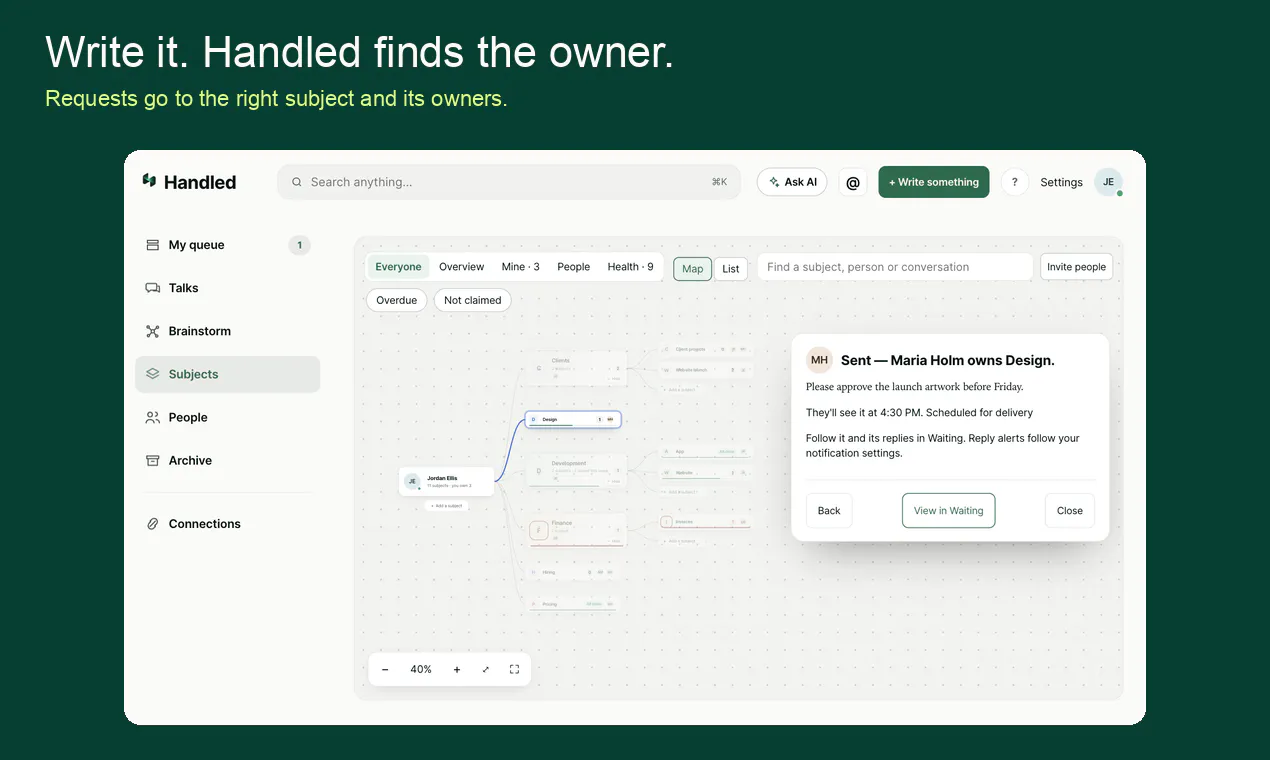Screen dimensions: 1270x760
Task: Select the Development node on the map
Action: (x=575, y=469)
